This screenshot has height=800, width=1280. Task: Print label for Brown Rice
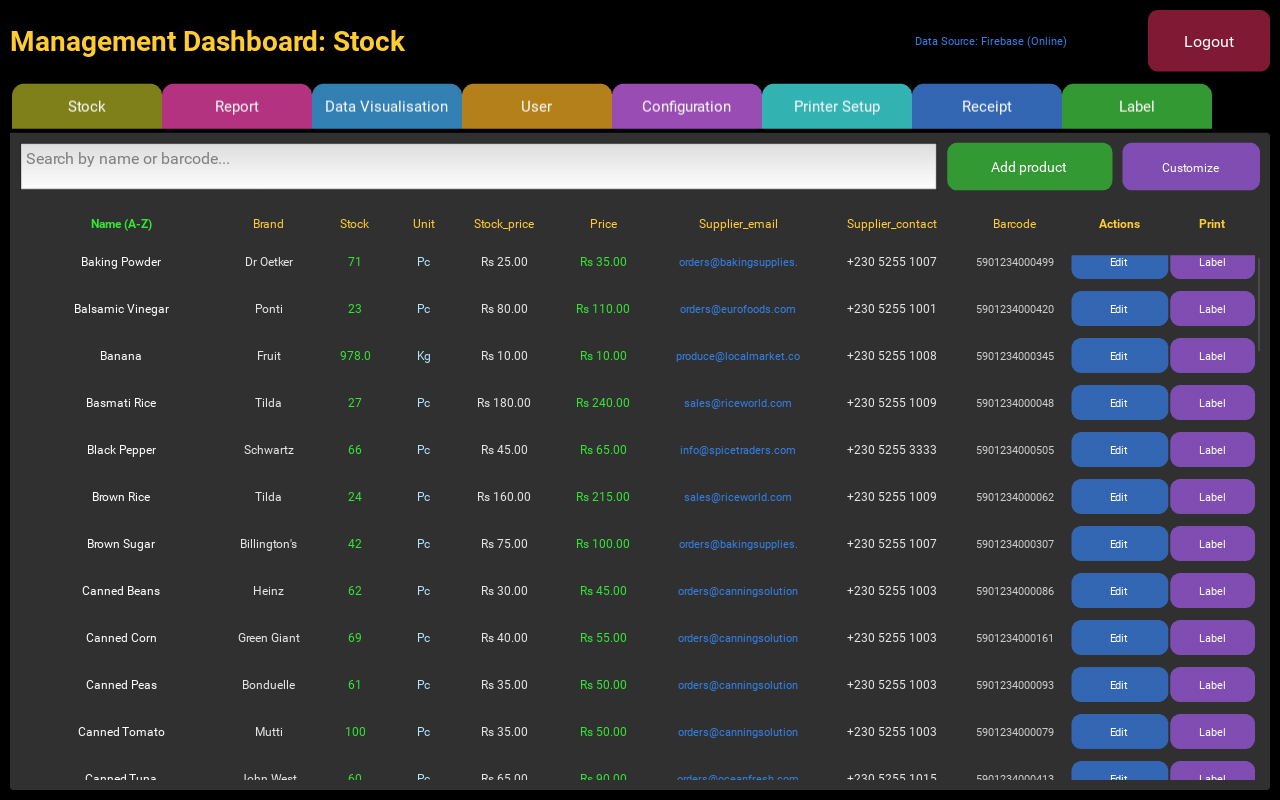coord(1212,497)
